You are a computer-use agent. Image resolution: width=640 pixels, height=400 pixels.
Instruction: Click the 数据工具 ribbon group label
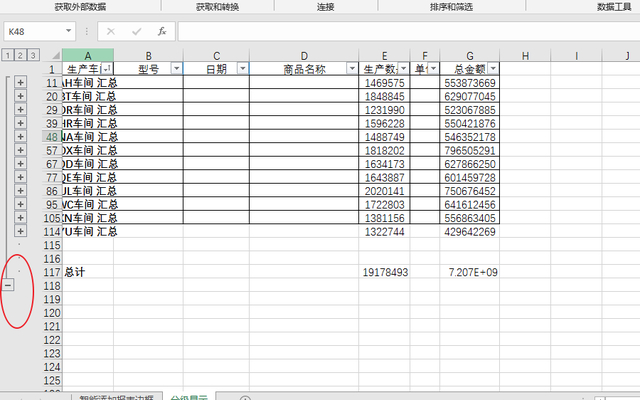coord(614,7)
